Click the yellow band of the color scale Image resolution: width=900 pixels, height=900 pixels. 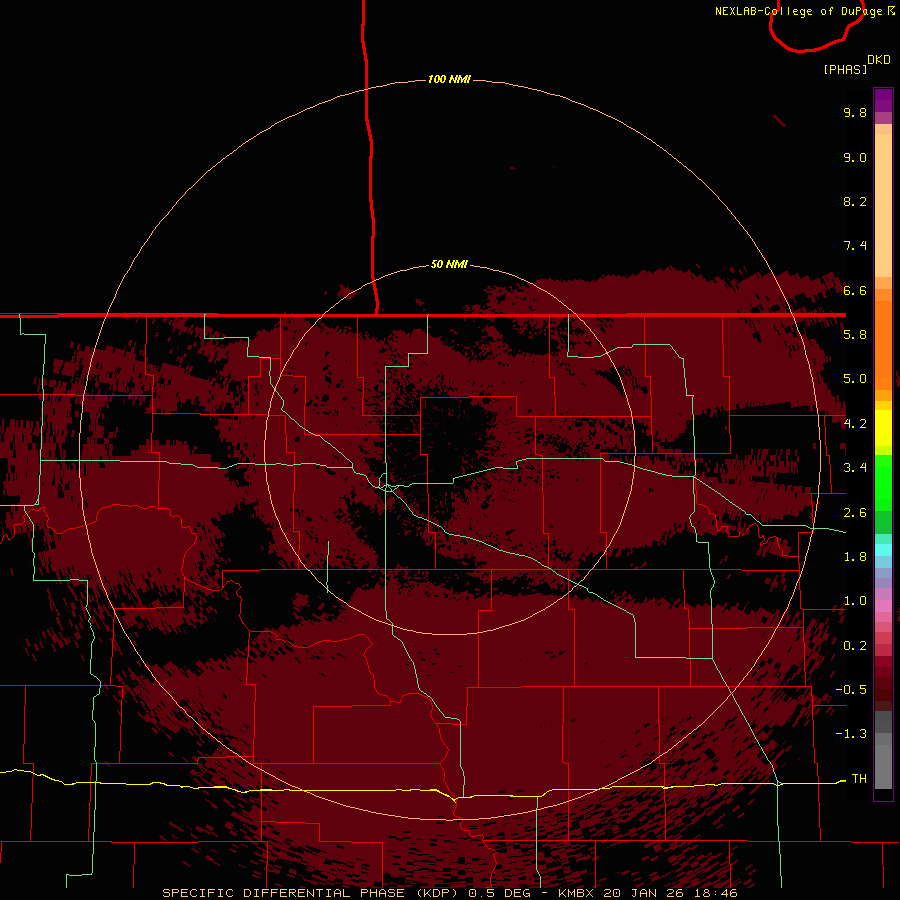coord(883,428)
